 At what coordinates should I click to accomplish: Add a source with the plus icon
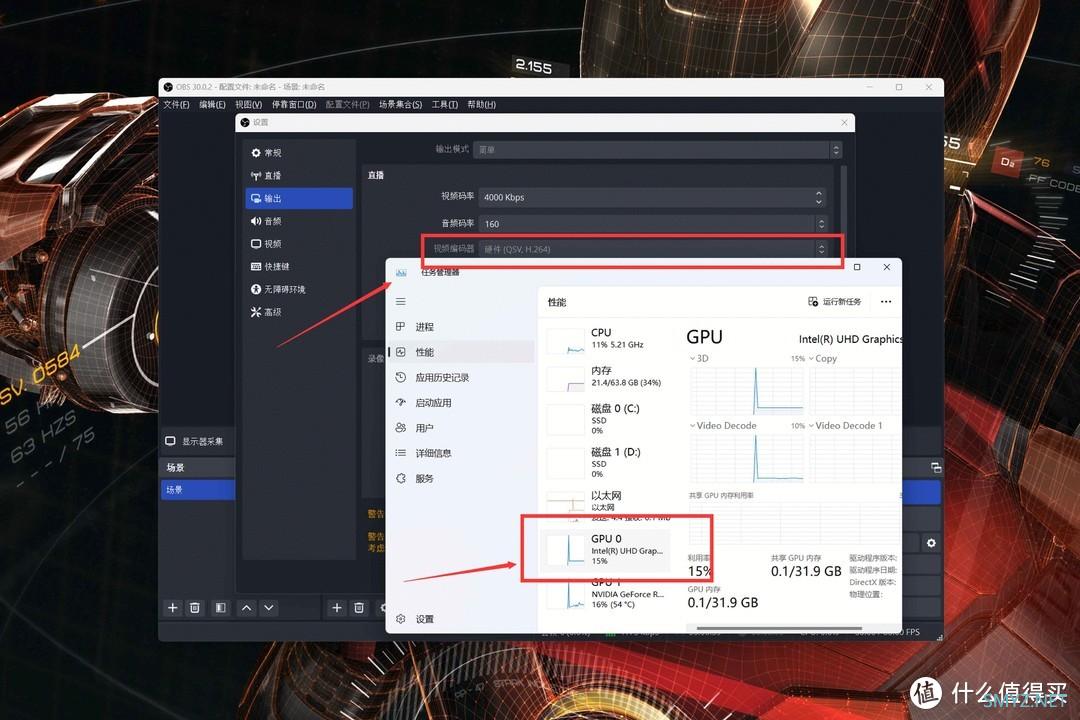[337, 608]
